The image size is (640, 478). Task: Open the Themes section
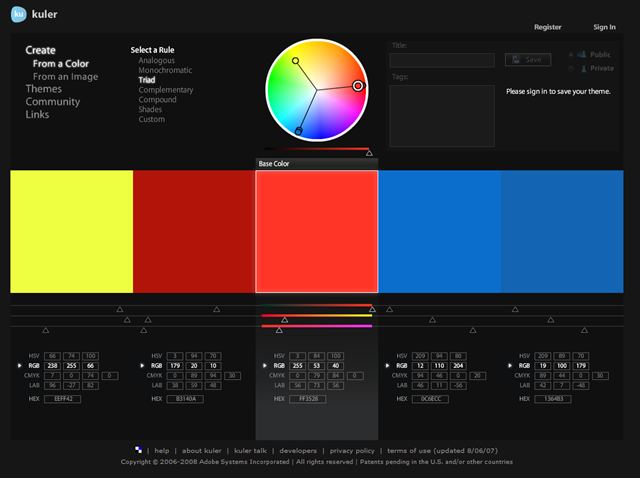44,89
